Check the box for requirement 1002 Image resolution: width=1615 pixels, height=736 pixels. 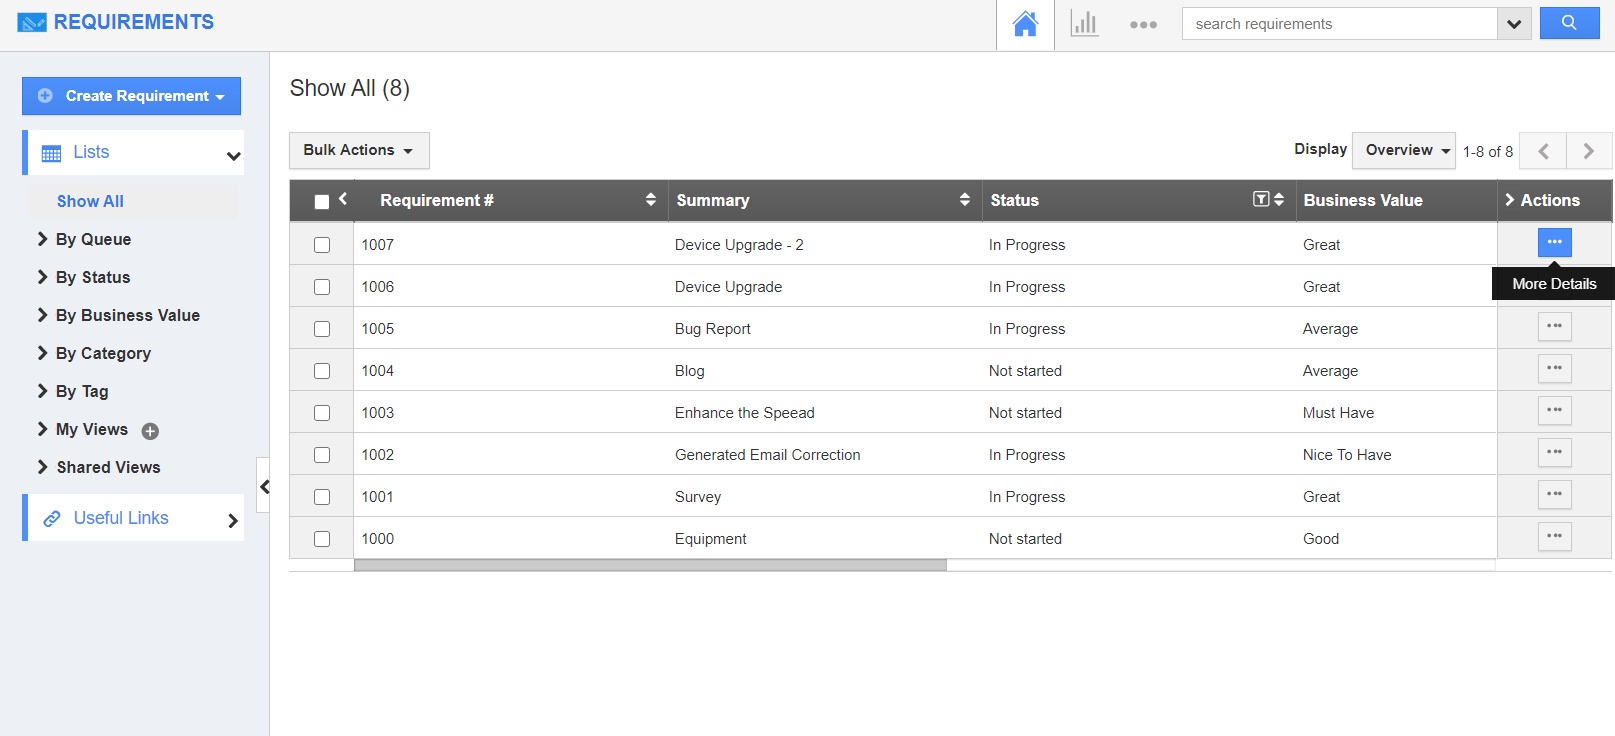point(322,455)
